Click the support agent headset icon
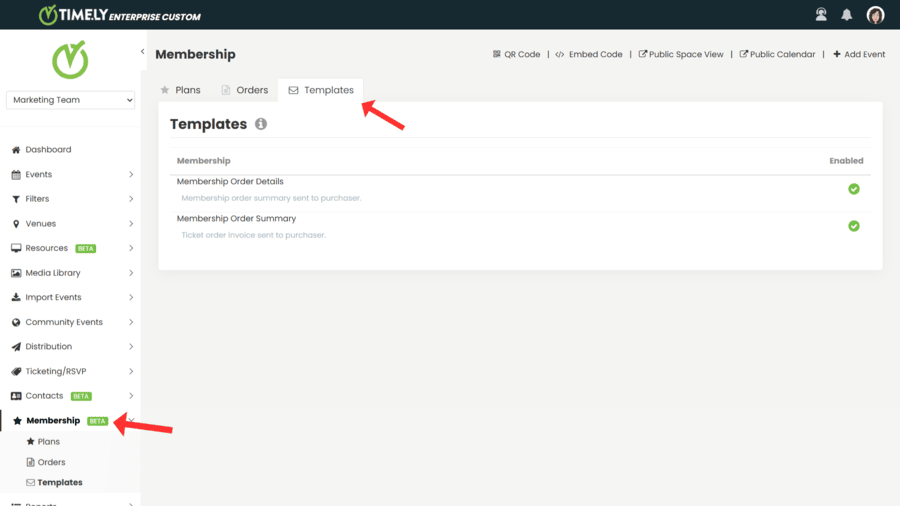 coord(821,15)
